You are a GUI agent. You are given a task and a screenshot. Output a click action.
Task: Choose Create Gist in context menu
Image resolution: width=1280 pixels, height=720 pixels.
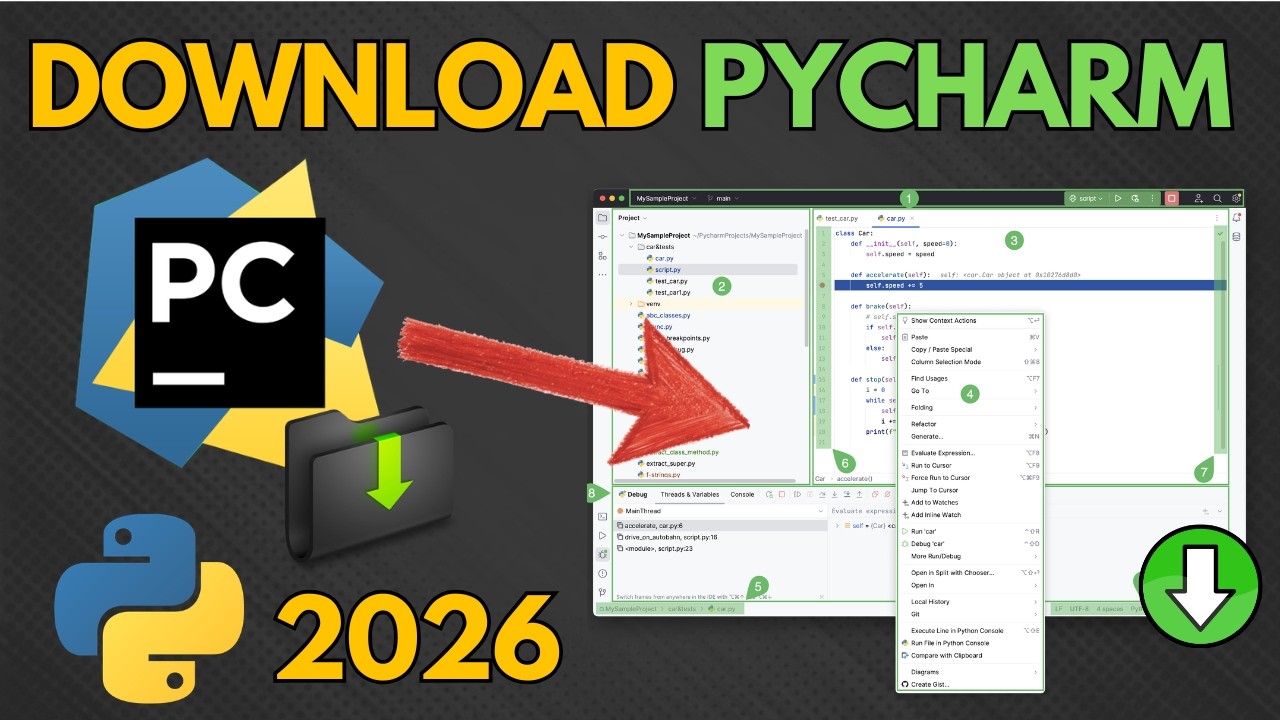click(970, 684)
